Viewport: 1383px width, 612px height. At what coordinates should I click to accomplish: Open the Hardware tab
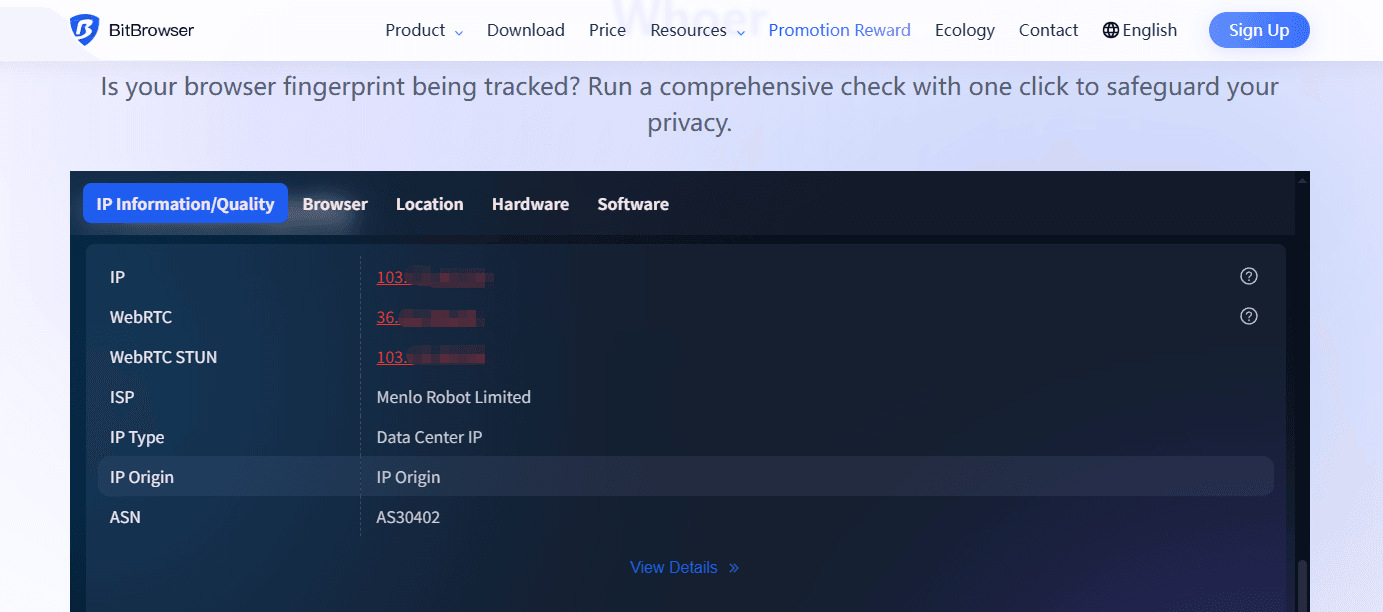coord(530,204)
